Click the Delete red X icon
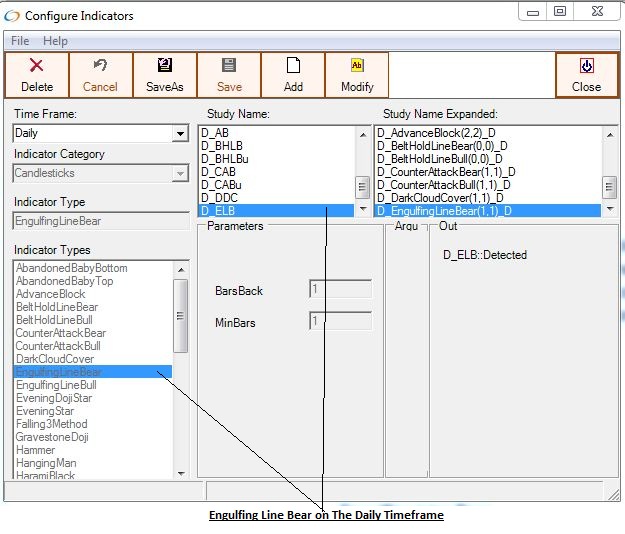Image resolution: width=625 pixels, height=534 pixels. [x=37, y=66]
